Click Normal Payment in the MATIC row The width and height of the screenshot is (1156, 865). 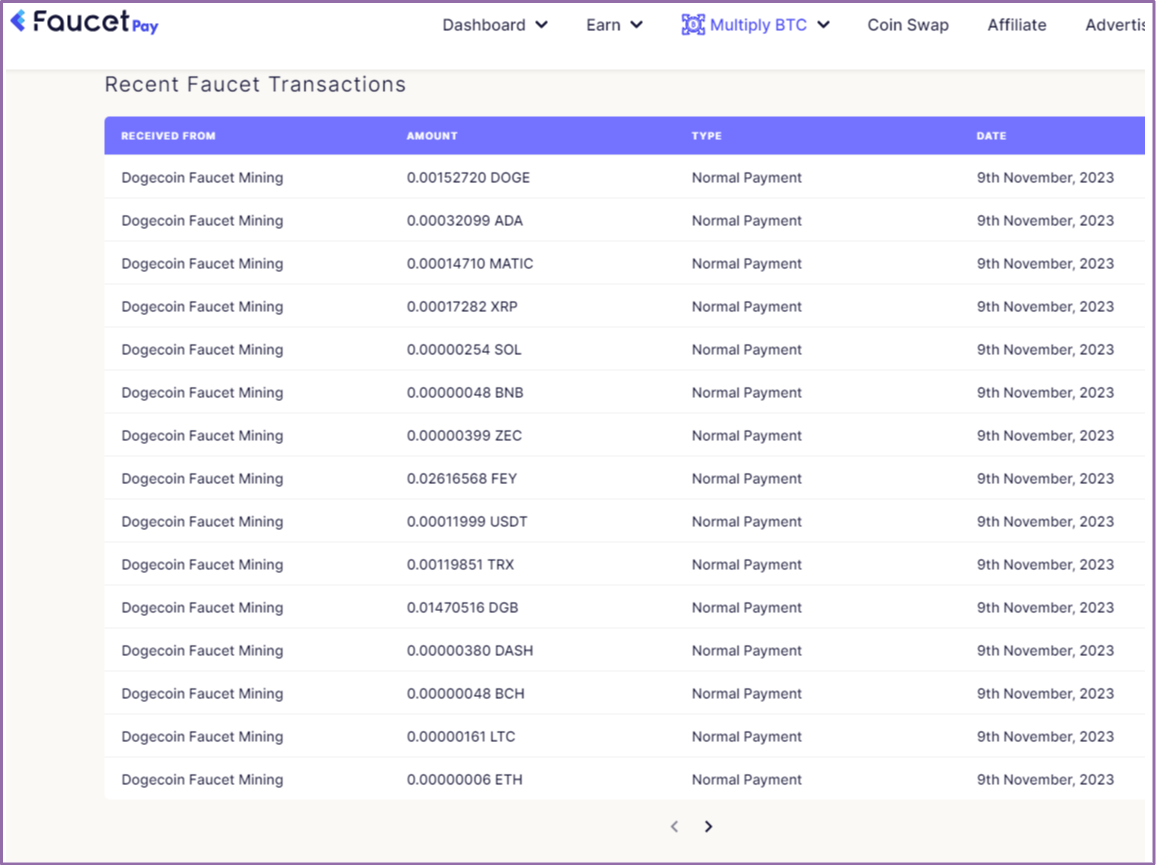click(746, 263)
